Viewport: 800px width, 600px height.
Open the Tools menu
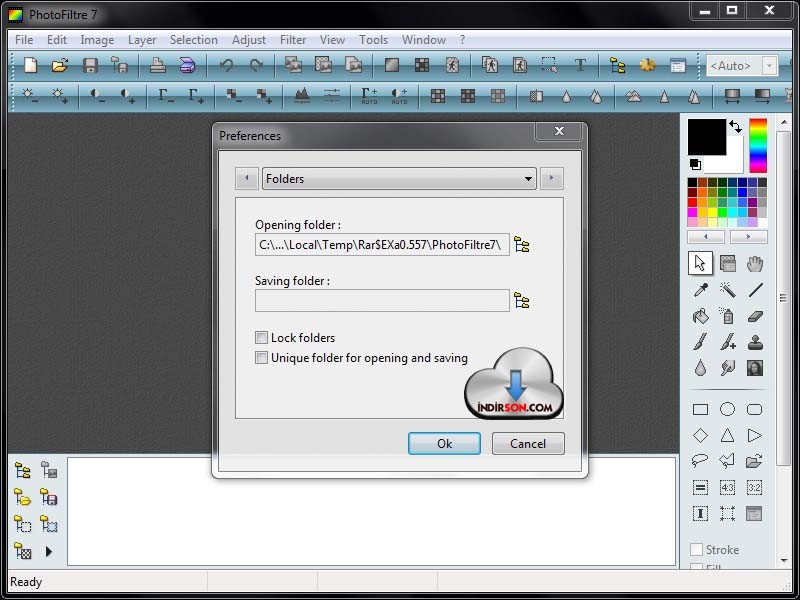coord(373,40)
